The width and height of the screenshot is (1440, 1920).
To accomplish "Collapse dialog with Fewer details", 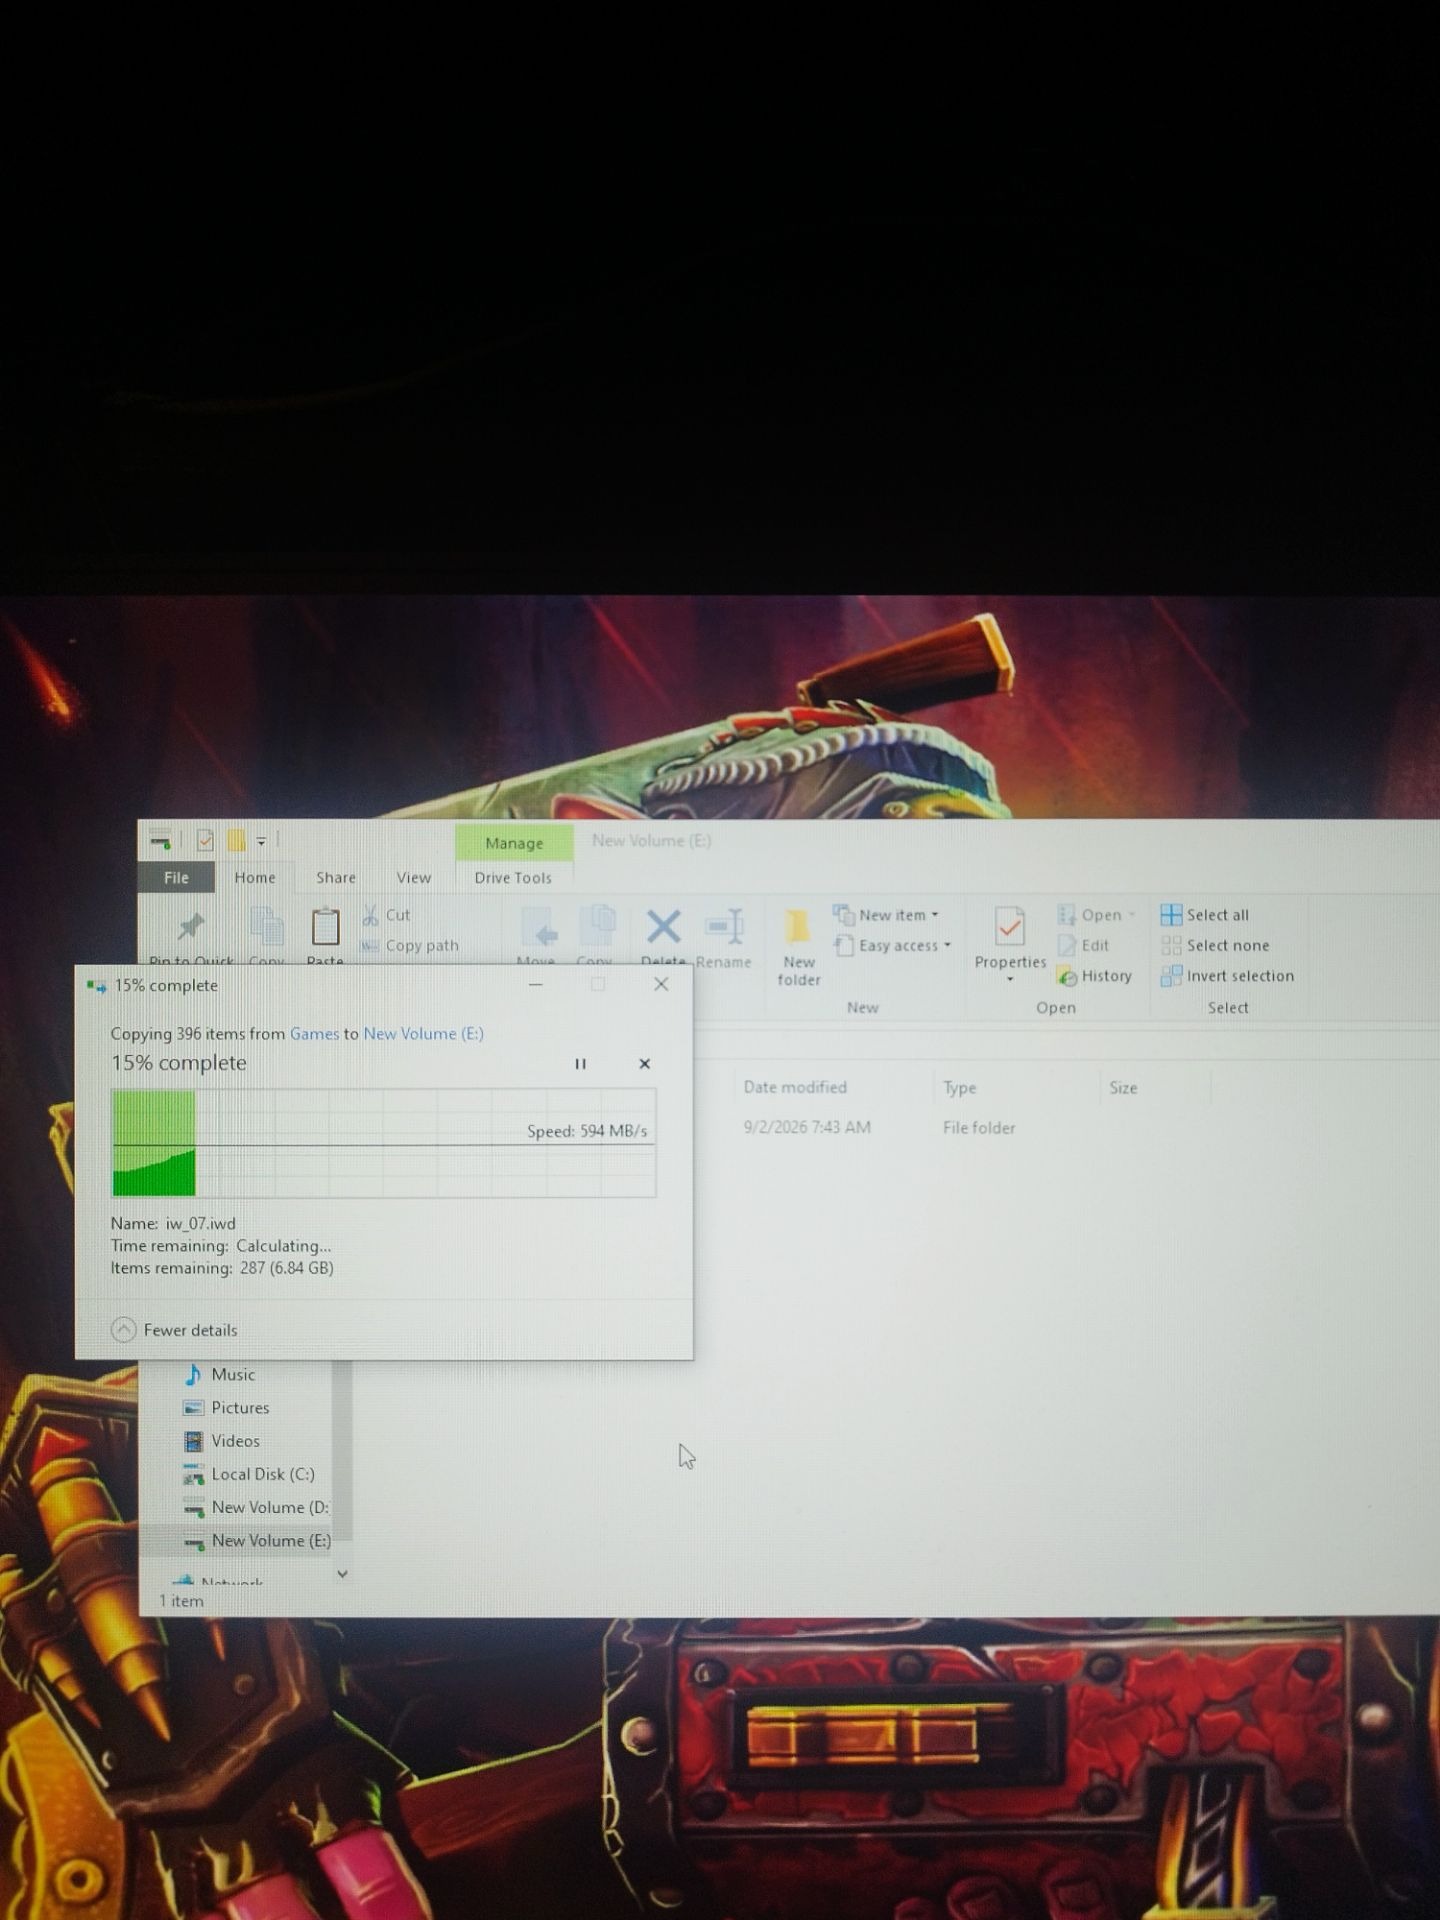I will (175, 1330).
